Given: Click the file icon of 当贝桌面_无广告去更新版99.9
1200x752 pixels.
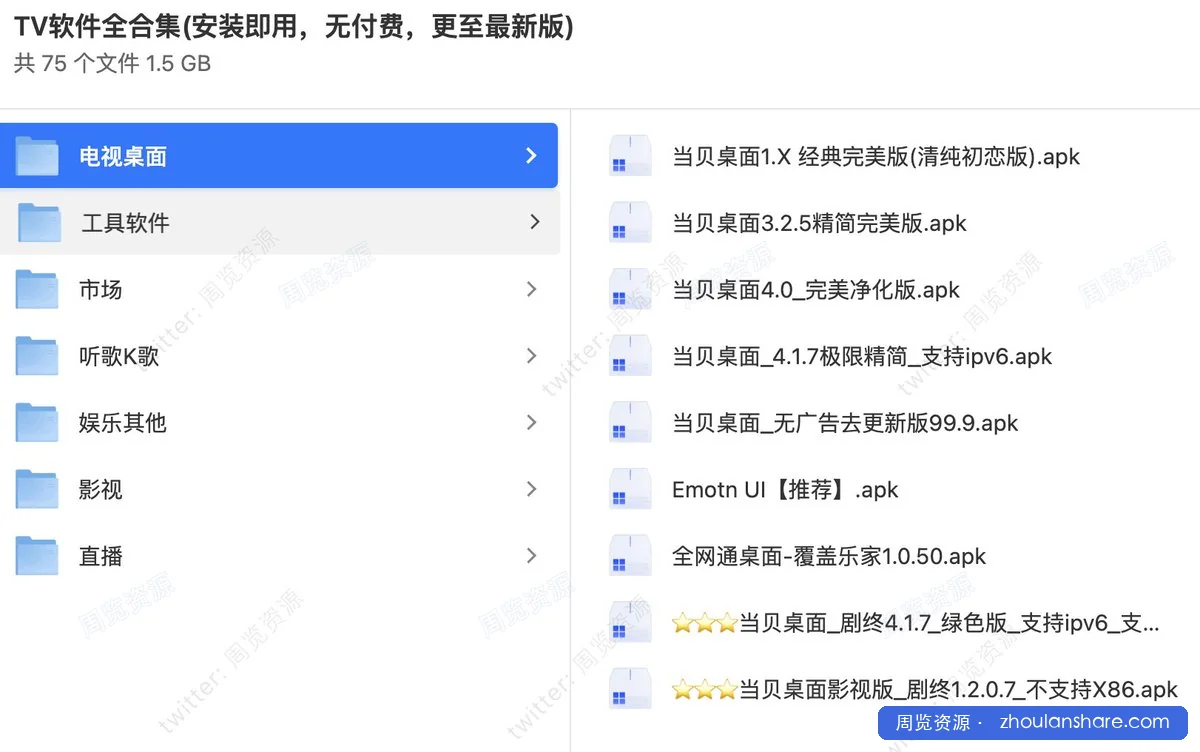Looking at the screenshot, I should [630, 422].
